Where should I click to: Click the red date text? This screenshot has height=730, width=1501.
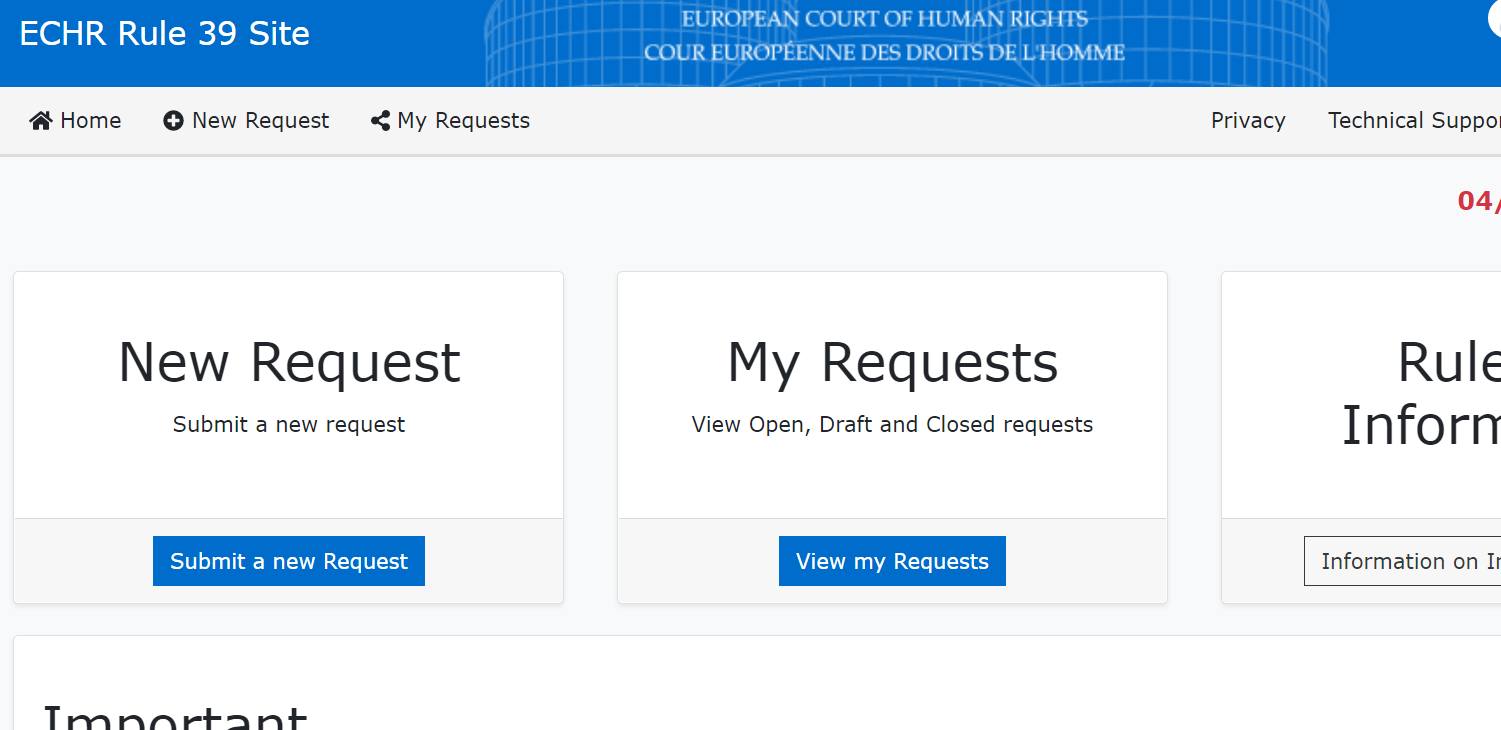tap(1479, 201)
